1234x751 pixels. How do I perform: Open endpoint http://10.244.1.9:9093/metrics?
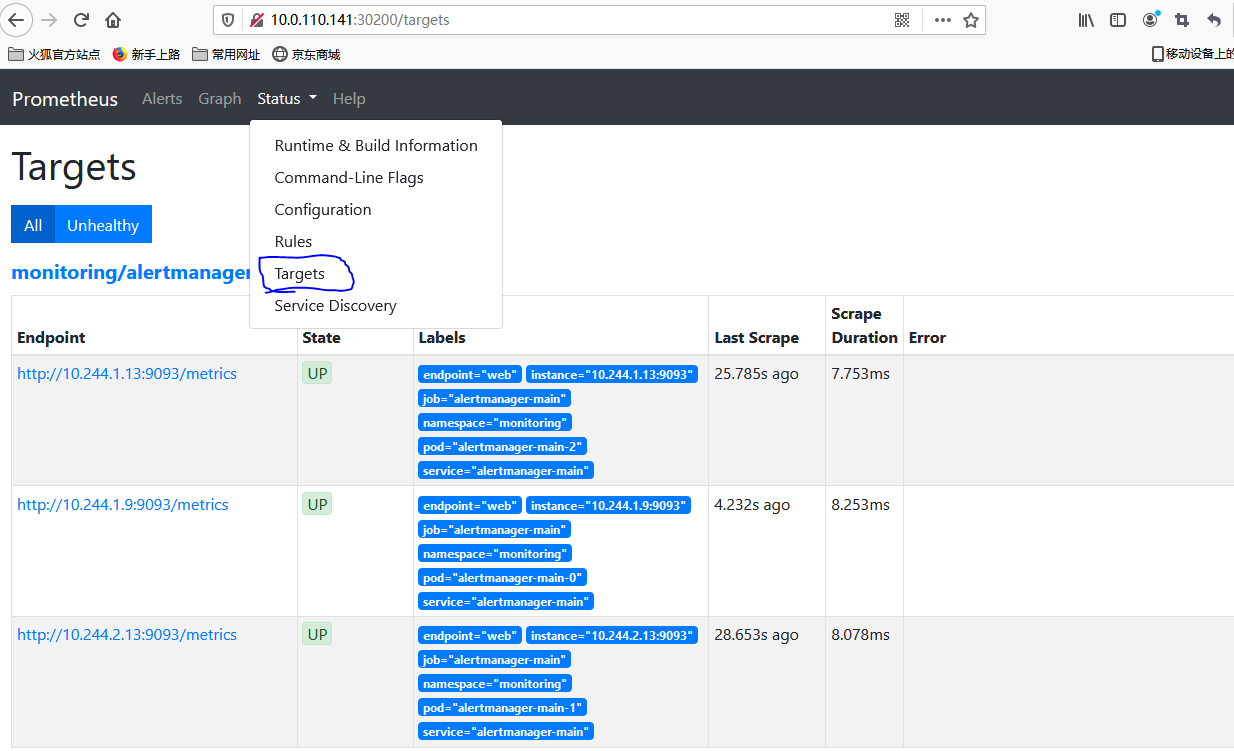[123, 505]
